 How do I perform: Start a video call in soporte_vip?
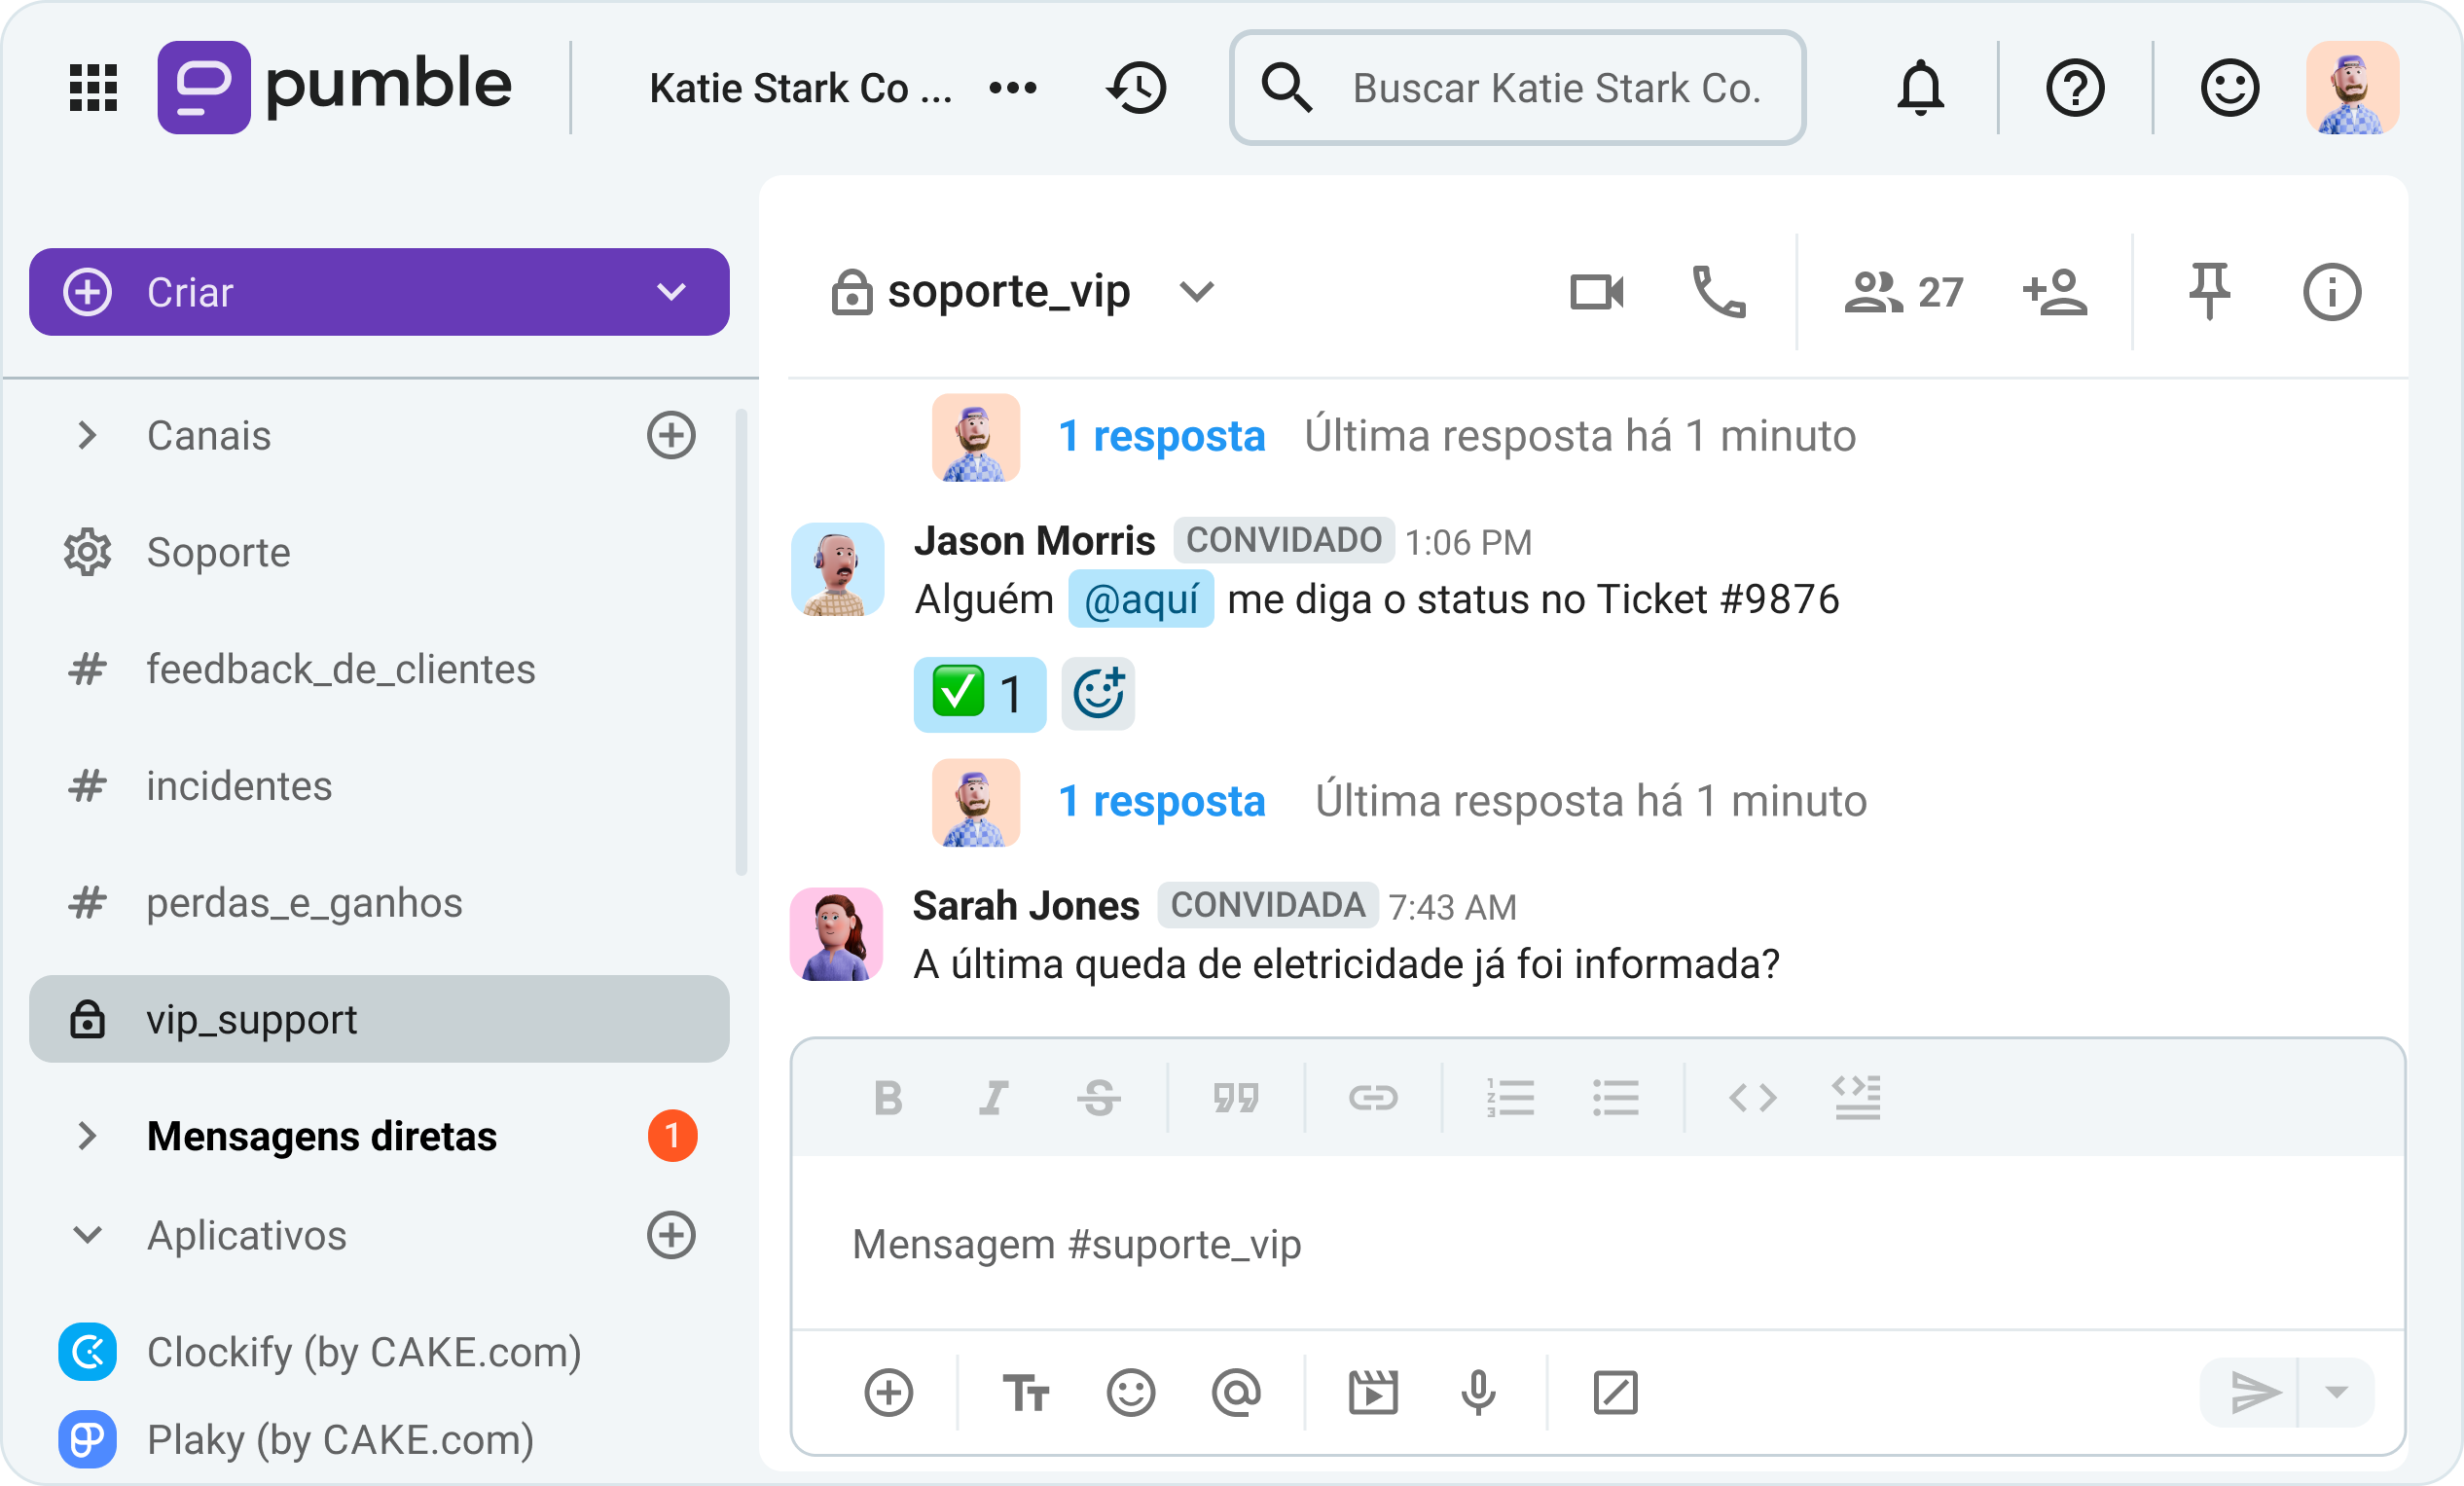(x=1596, y=292)
